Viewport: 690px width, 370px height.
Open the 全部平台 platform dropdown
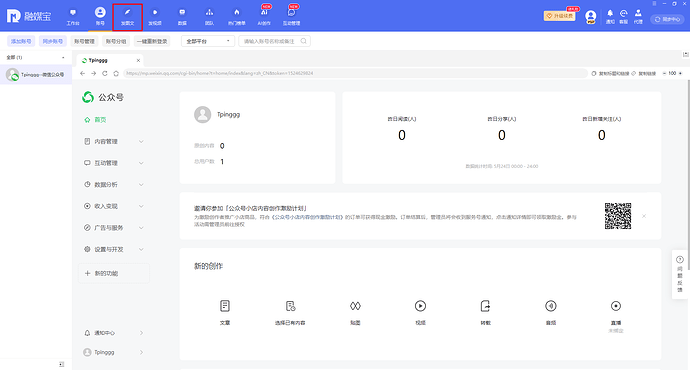pos(208,41)
